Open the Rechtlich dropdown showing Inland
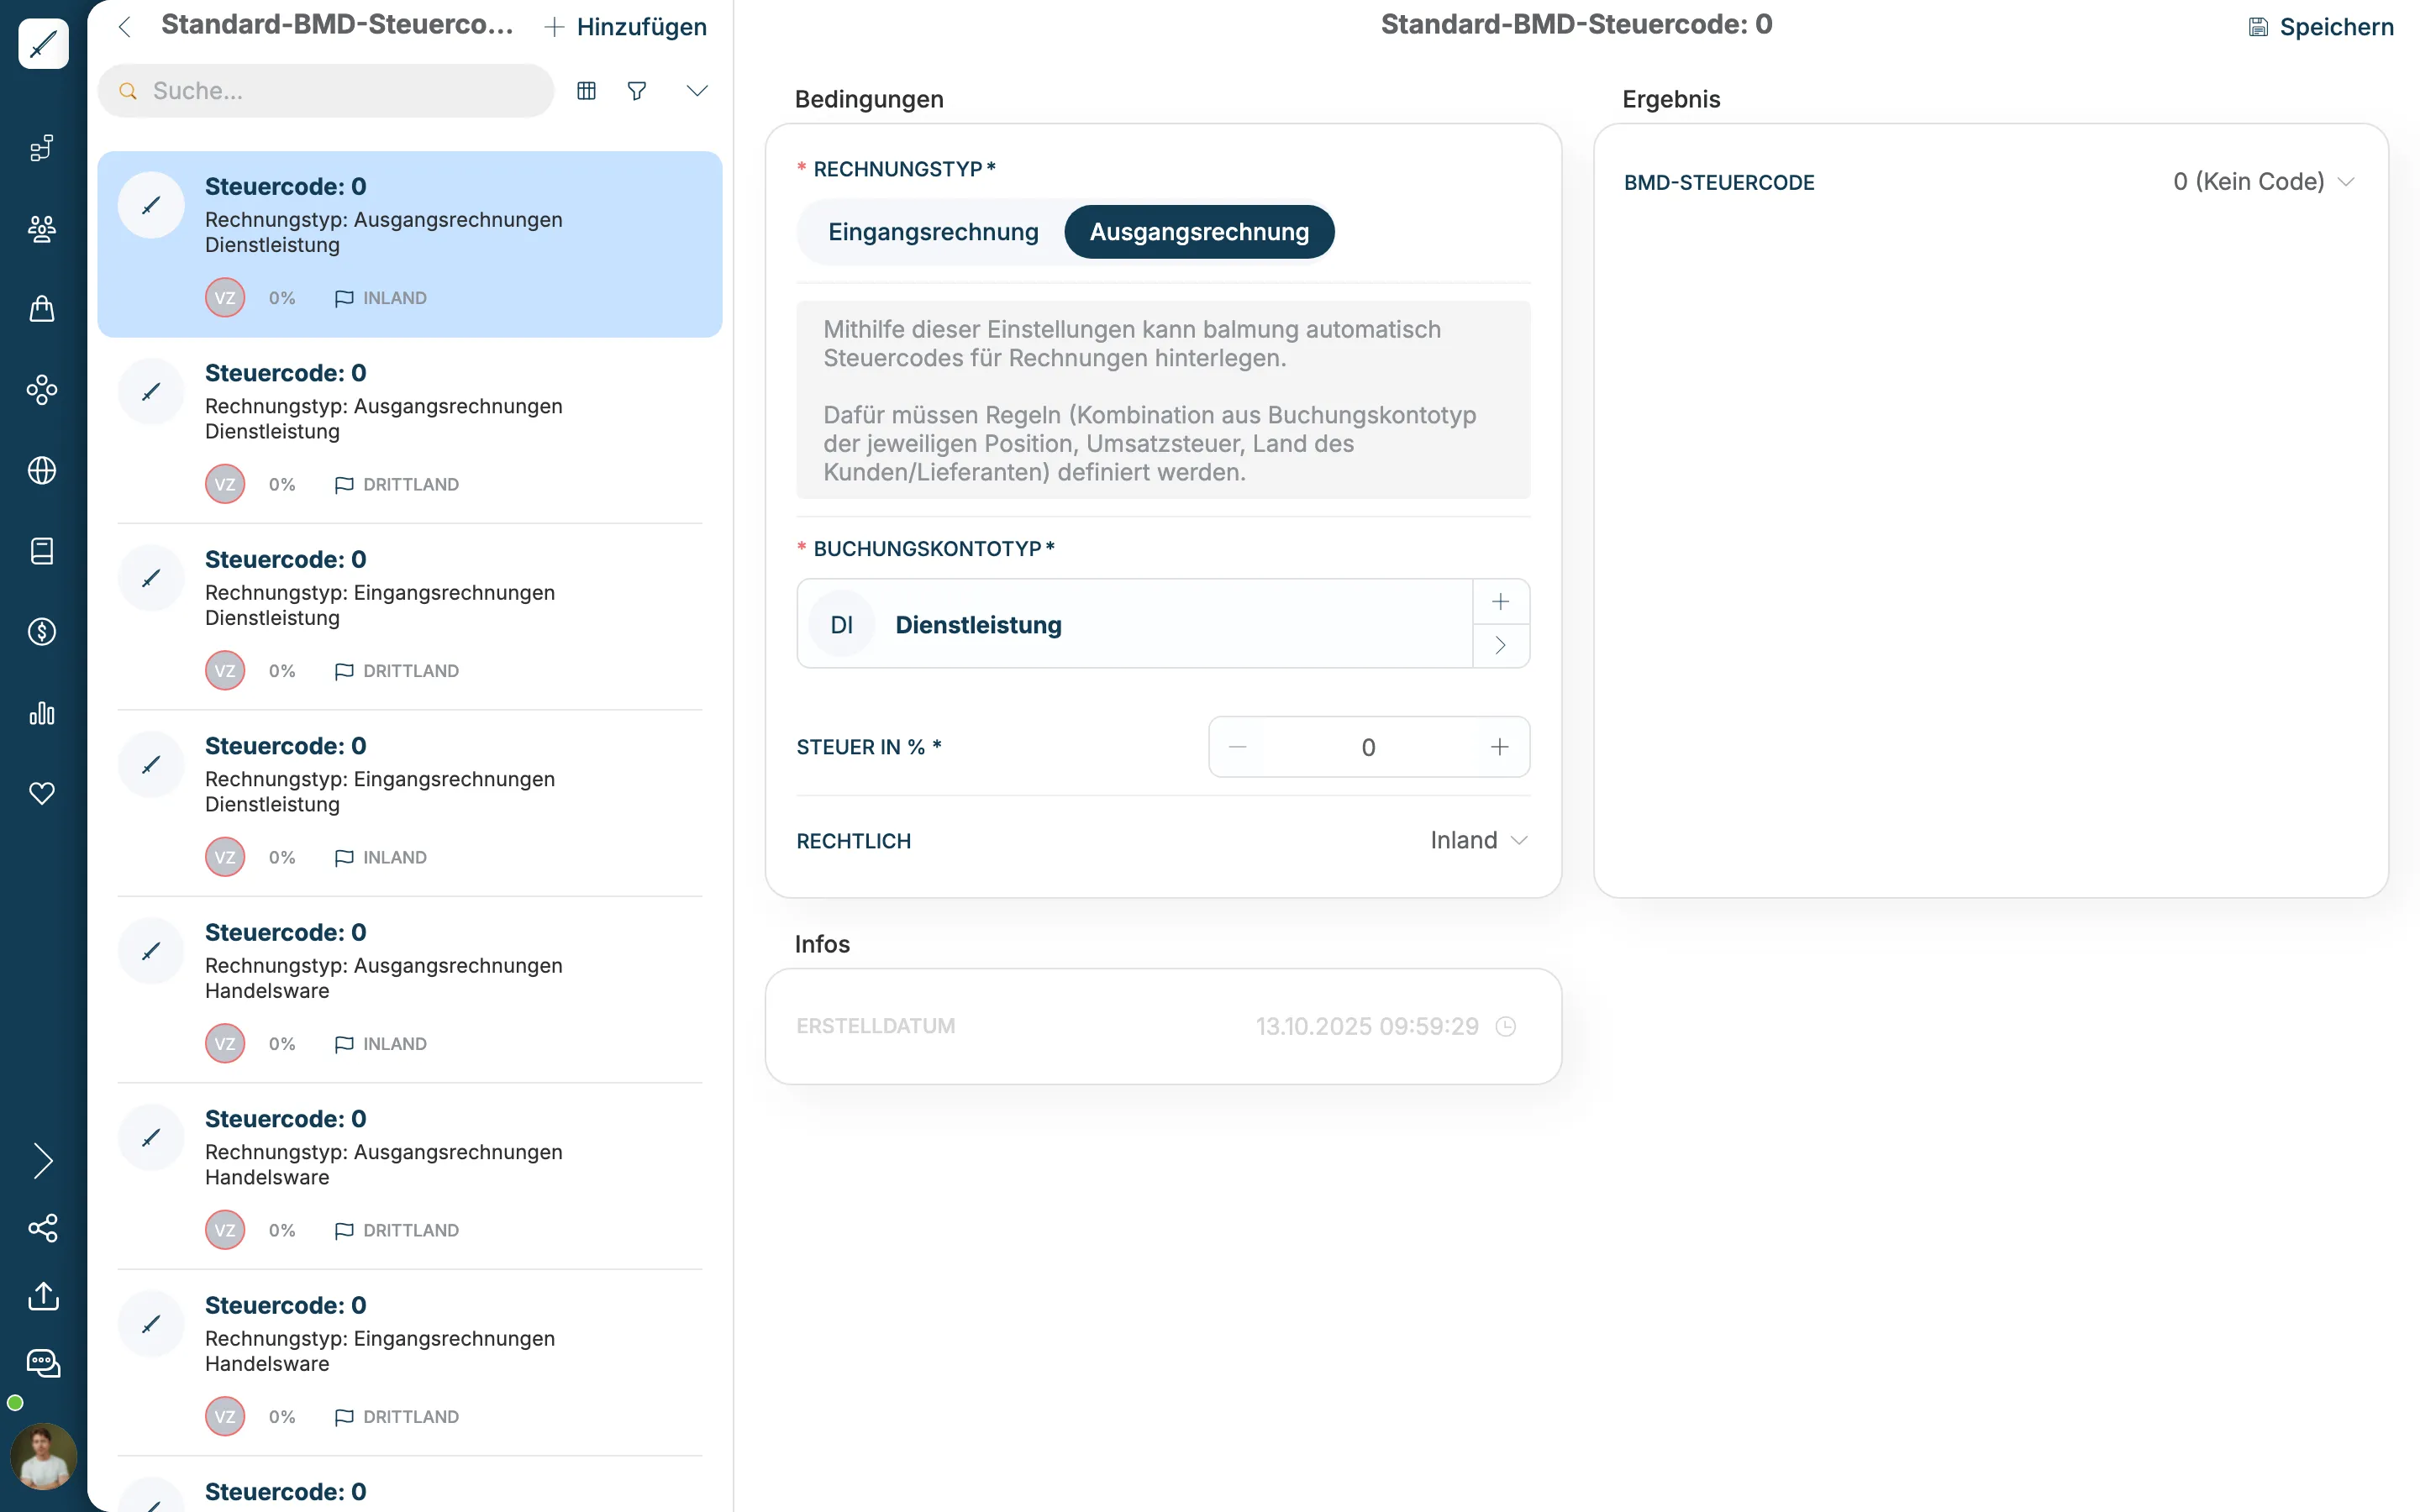The width and height of the screenshot is (2420, 1512). click(1478, 840)
